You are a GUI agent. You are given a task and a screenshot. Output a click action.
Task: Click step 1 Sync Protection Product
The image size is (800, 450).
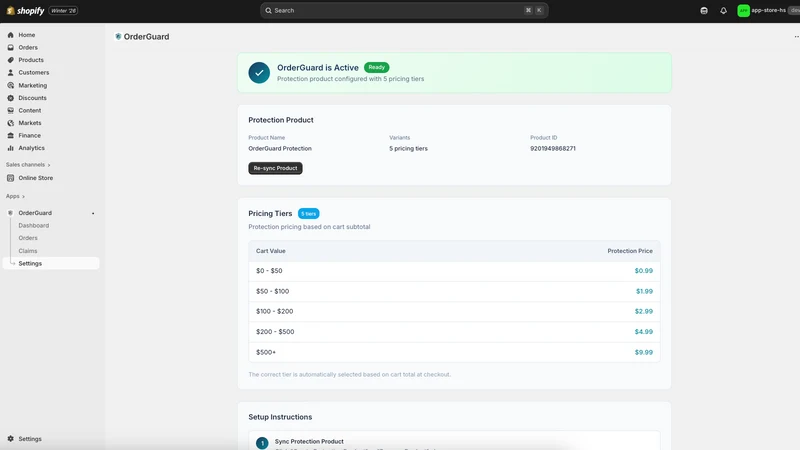point(309,441)
